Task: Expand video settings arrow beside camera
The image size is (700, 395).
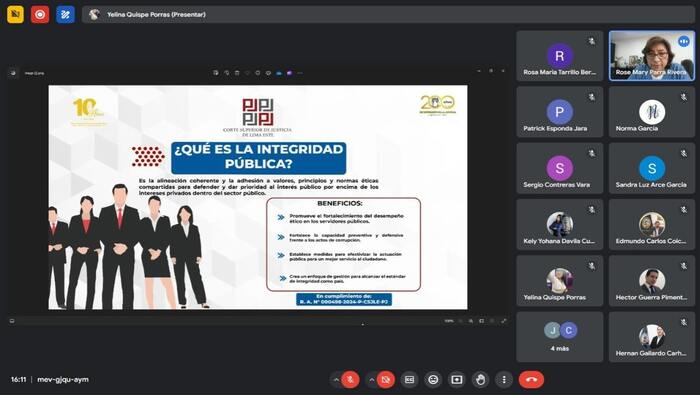Action: click(x=371, y=380)
